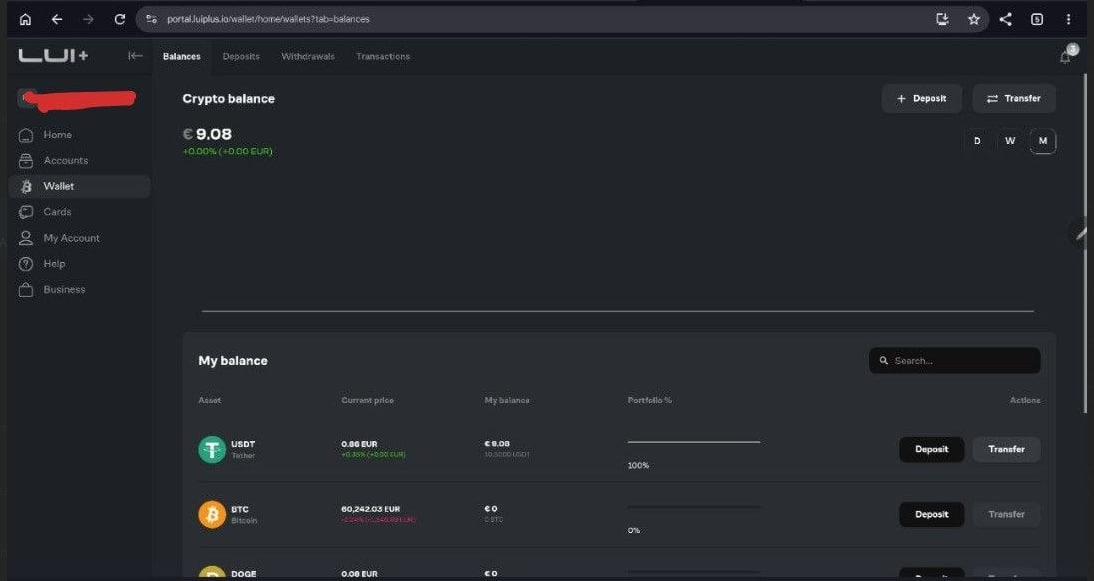Click the Wallet bitcoin sidebar icon
1094x581 pixels.
[26, 186]
